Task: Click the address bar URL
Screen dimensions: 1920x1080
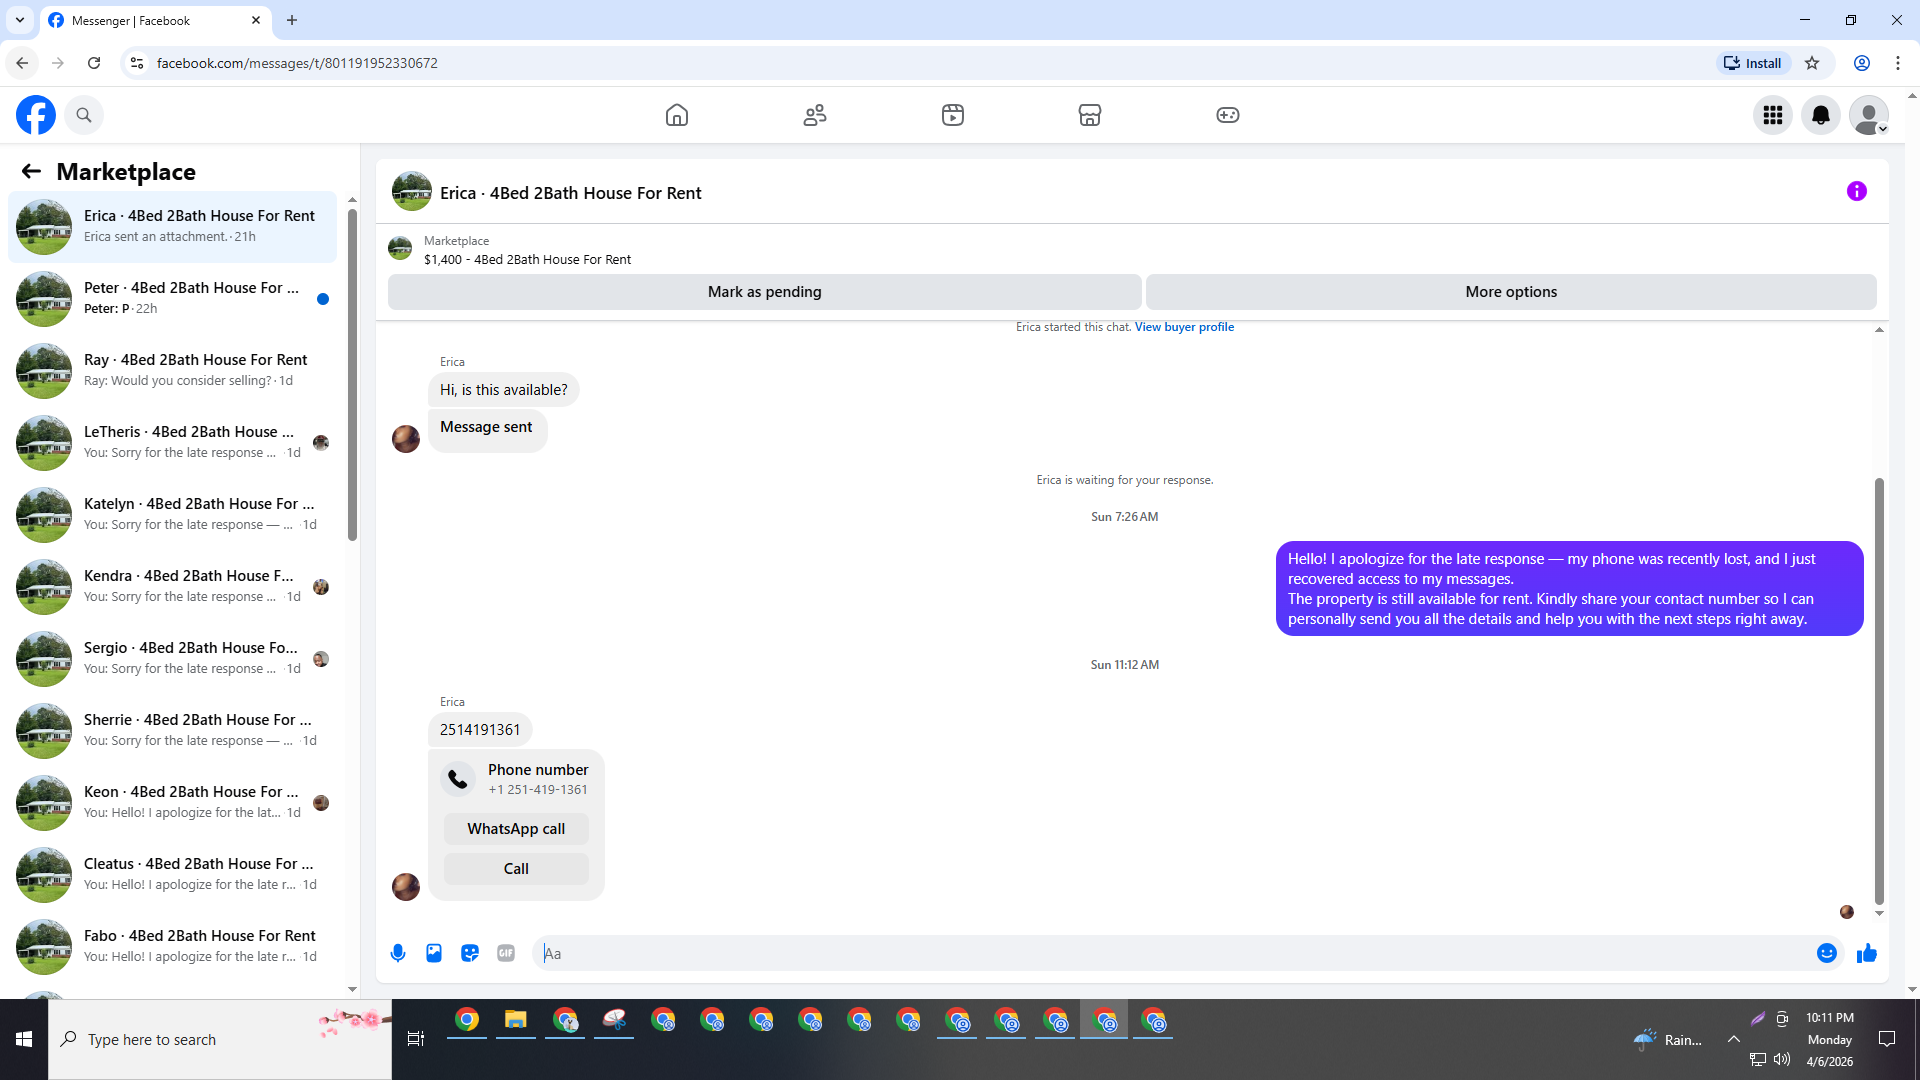Action: (x=297, y=63)
